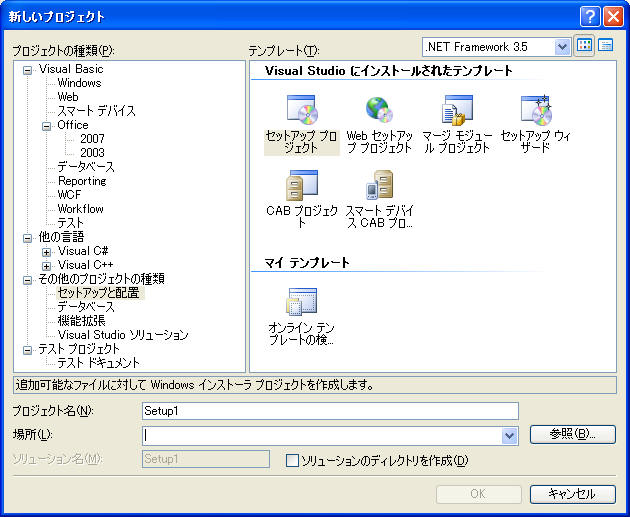Select Windows under Visual Basic

point(79,83)
